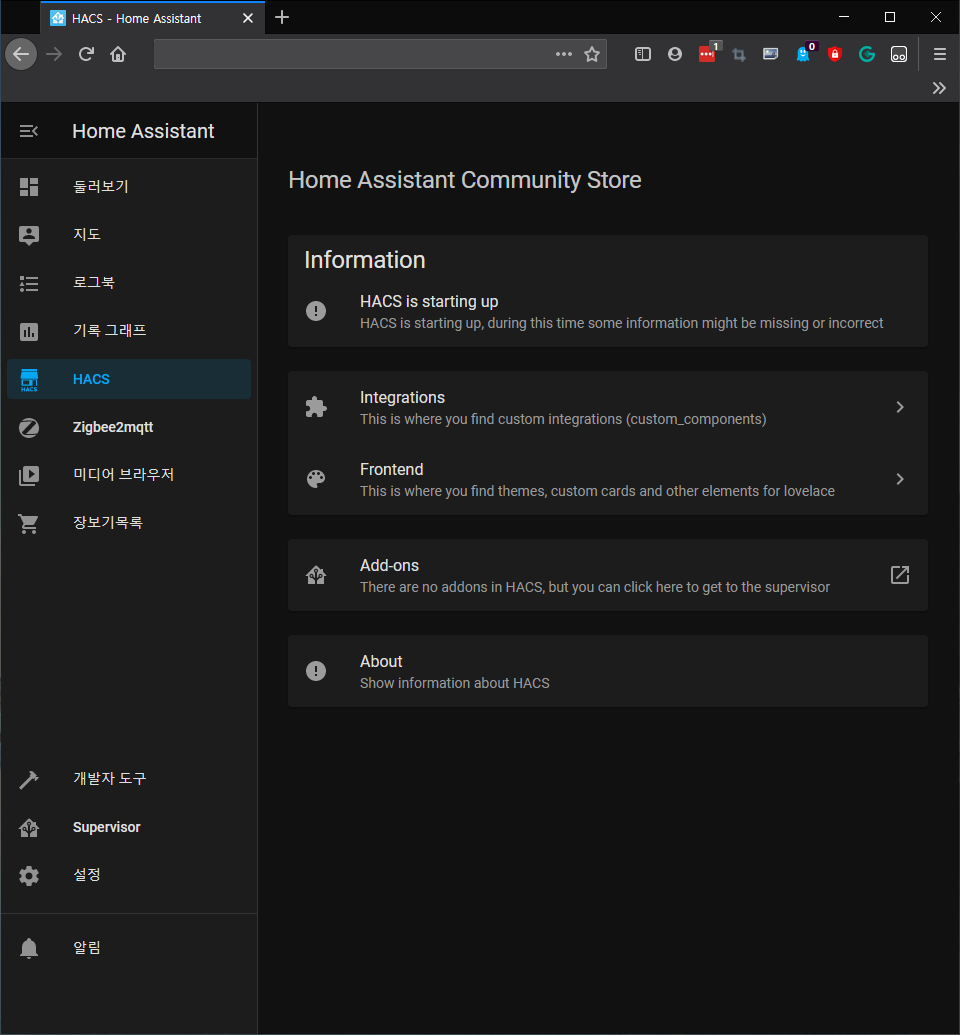Click the Zigbee2mqtt circular Z icon

pyautogui.click(x=29, y=428)
